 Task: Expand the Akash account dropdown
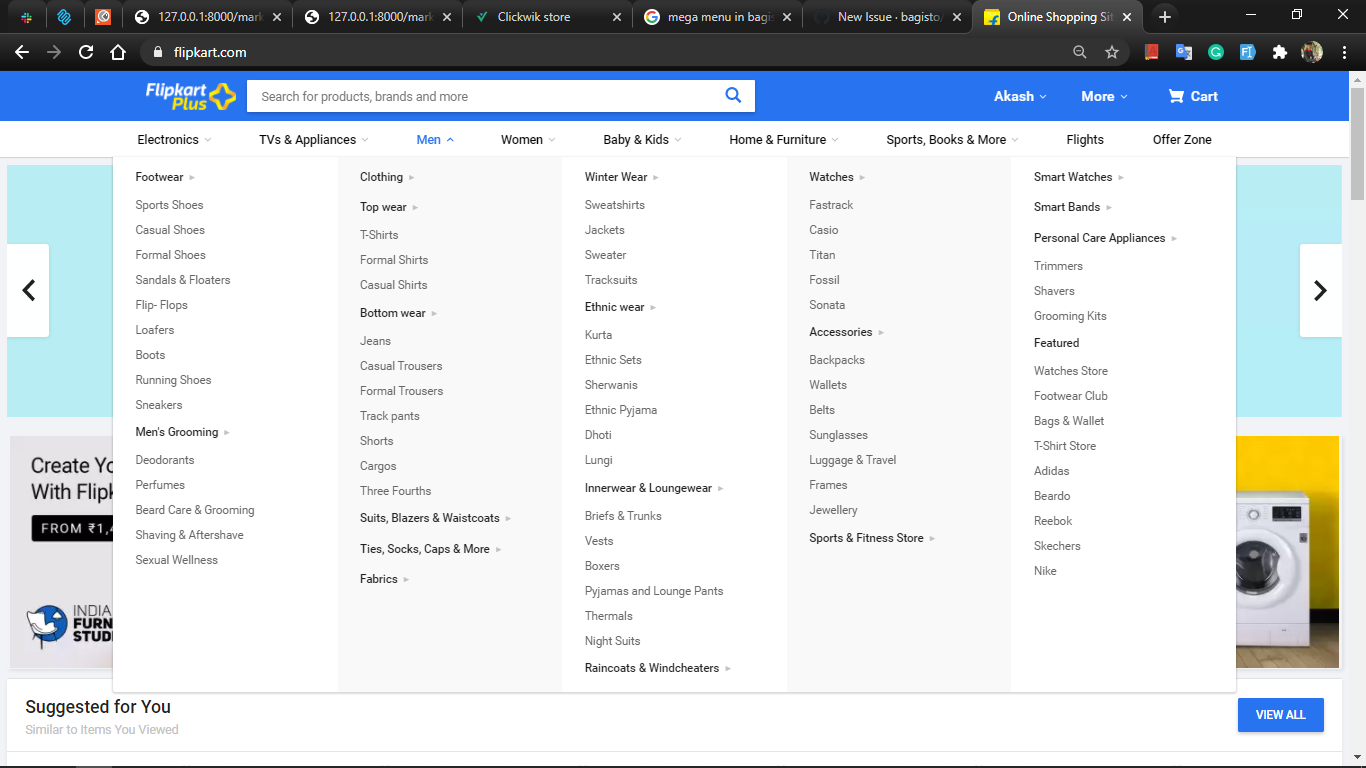coord(1020,96)
